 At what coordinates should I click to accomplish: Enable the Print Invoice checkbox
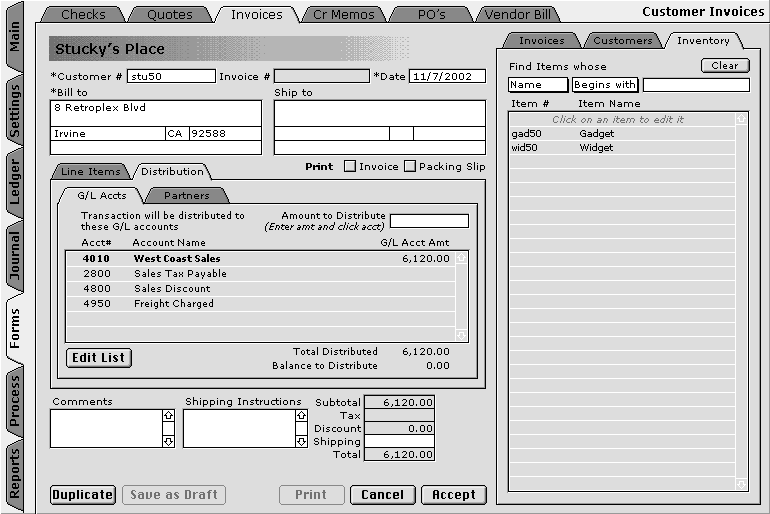[350, 166]
